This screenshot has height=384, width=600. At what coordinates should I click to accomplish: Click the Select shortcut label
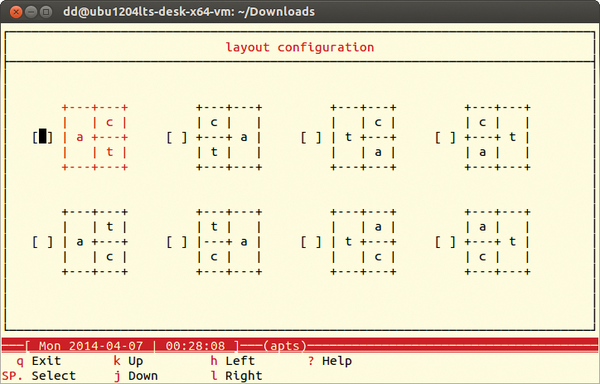[54, 376]
